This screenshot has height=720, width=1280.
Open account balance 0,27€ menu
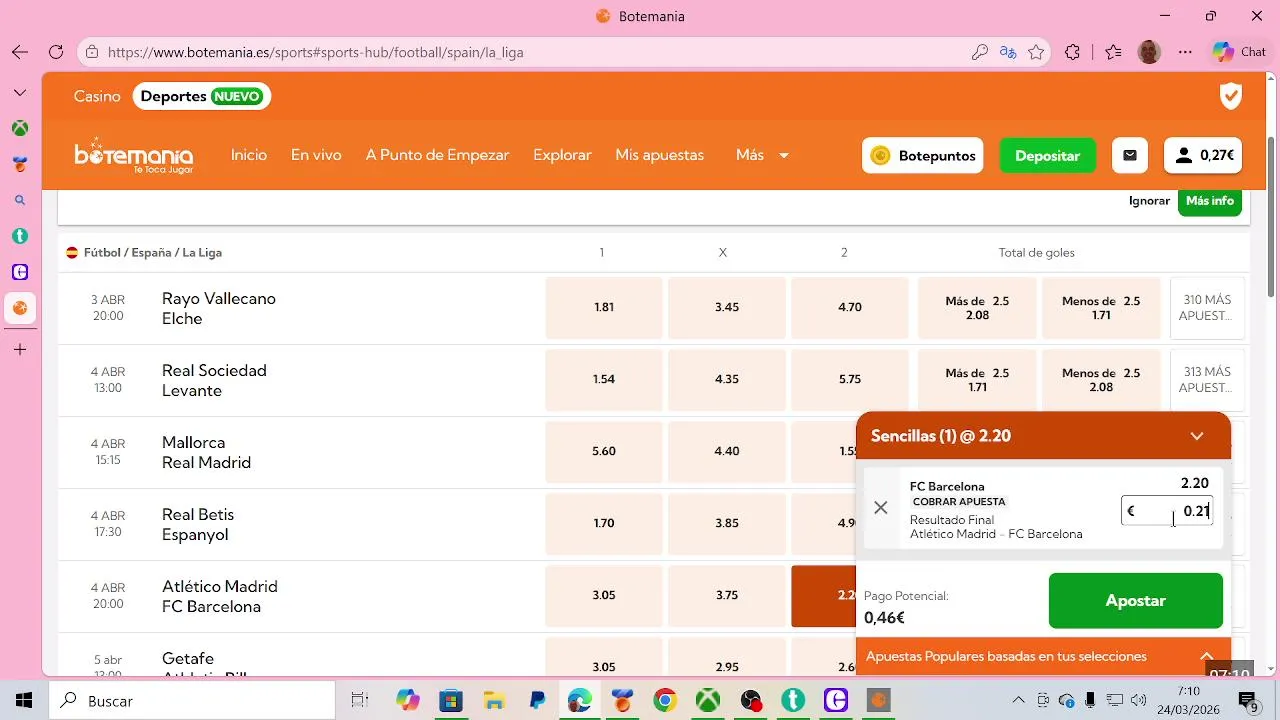pyautogui.click(x=1203, y=155)
